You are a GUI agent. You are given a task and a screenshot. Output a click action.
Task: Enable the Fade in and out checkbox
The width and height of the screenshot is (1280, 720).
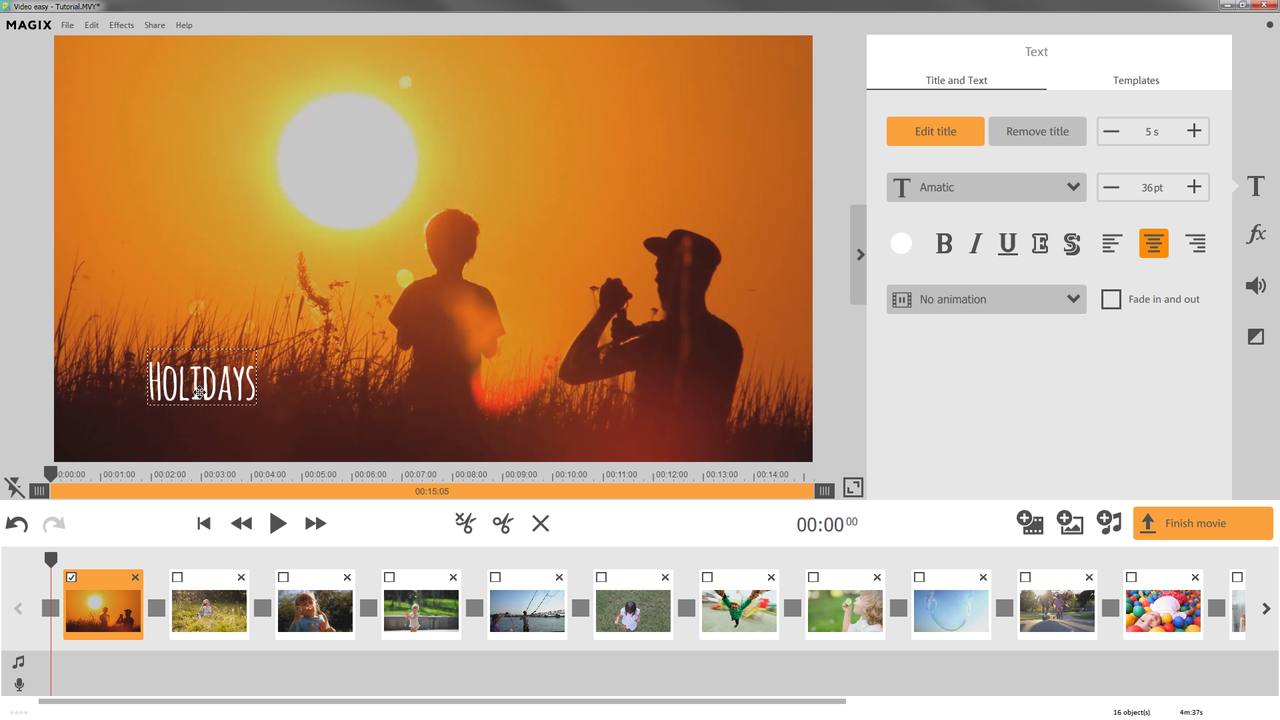(x=1111, y=299)
